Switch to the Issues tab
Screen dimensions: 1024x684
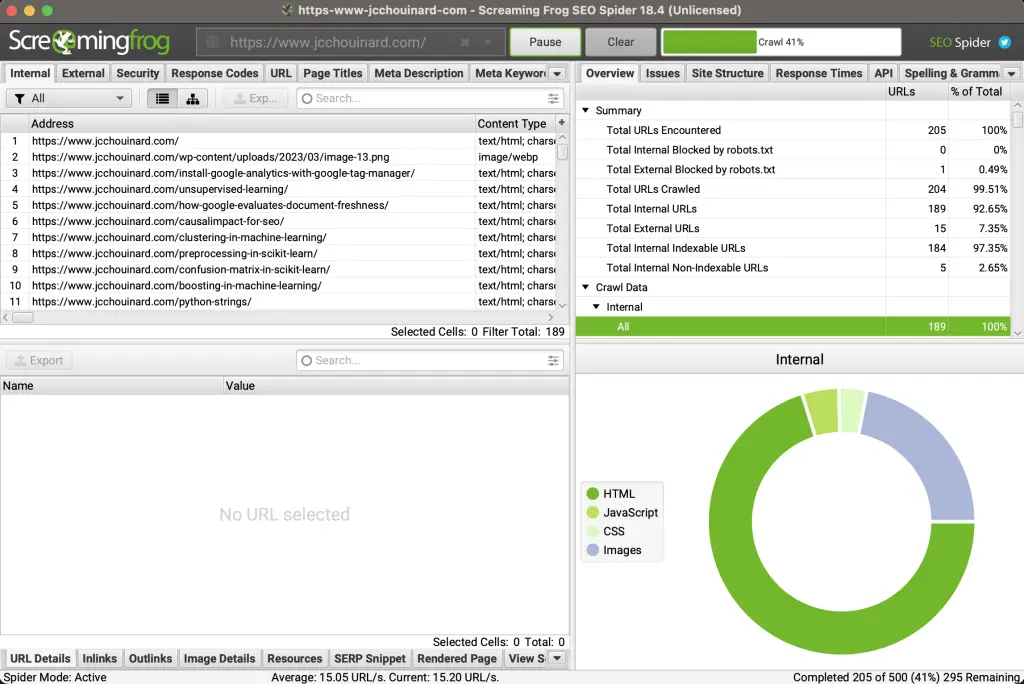click(663, 73)
